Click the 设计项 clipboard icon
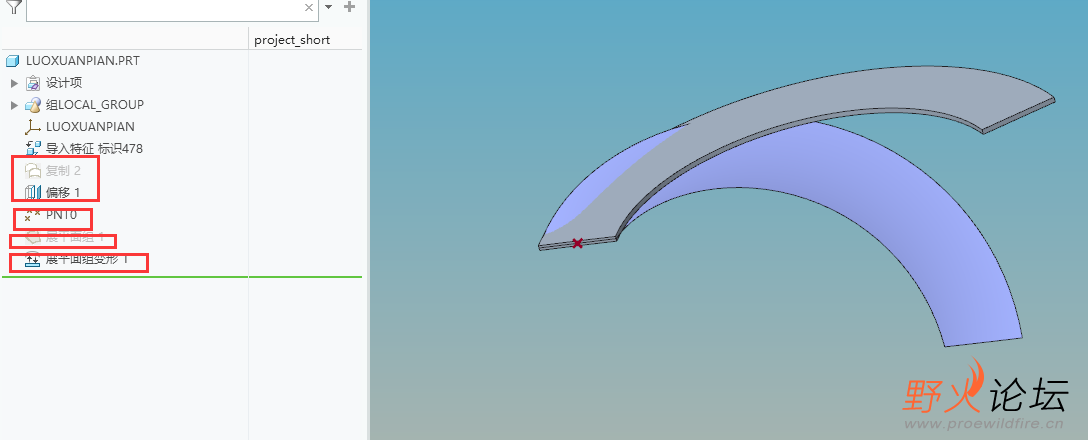1088x440 pixels. [x=33, y=83]
